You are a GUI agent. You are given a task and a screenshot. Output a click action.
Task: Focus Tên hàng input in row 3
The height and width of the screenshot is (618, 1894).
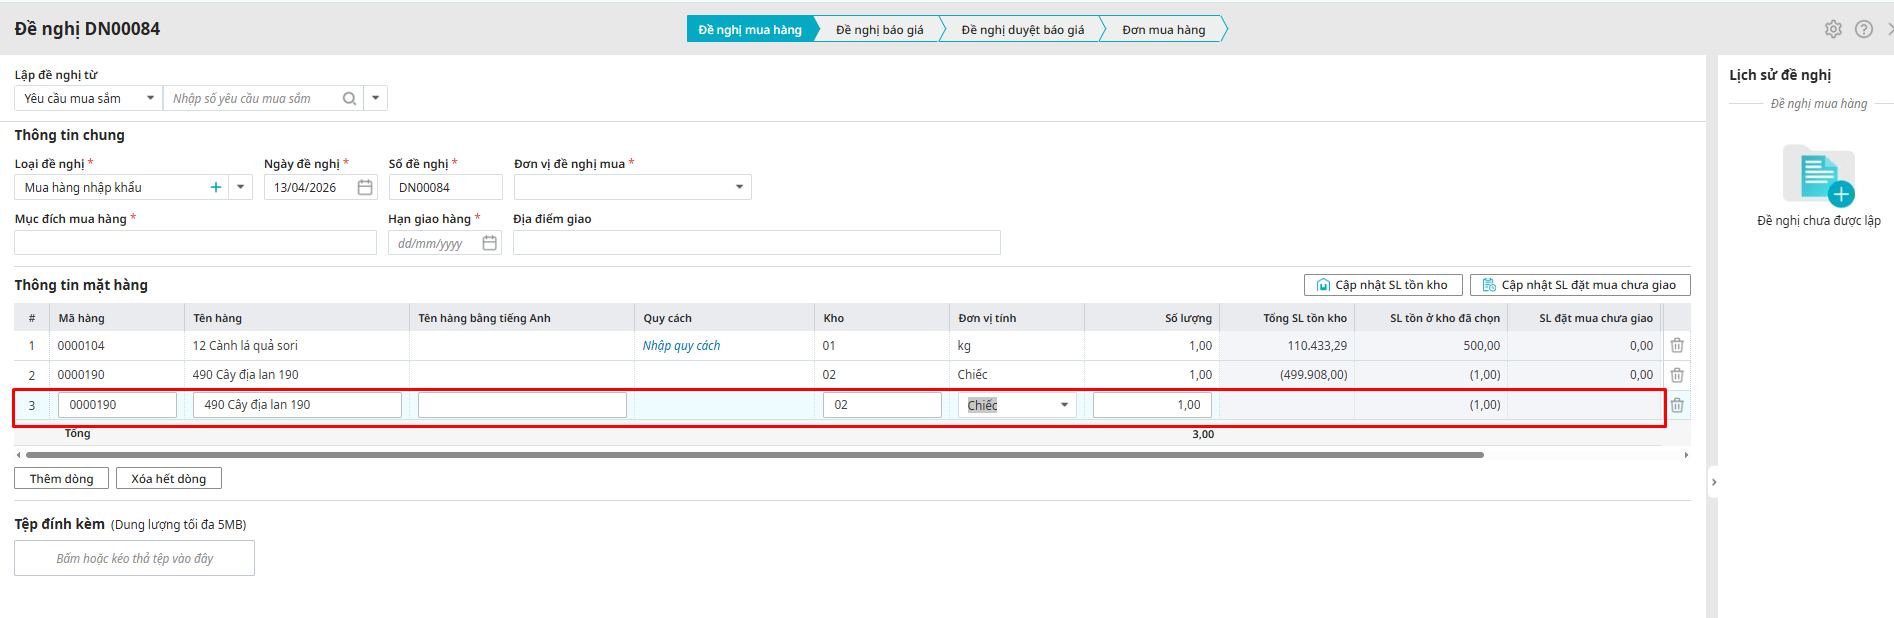click(297, 405)
